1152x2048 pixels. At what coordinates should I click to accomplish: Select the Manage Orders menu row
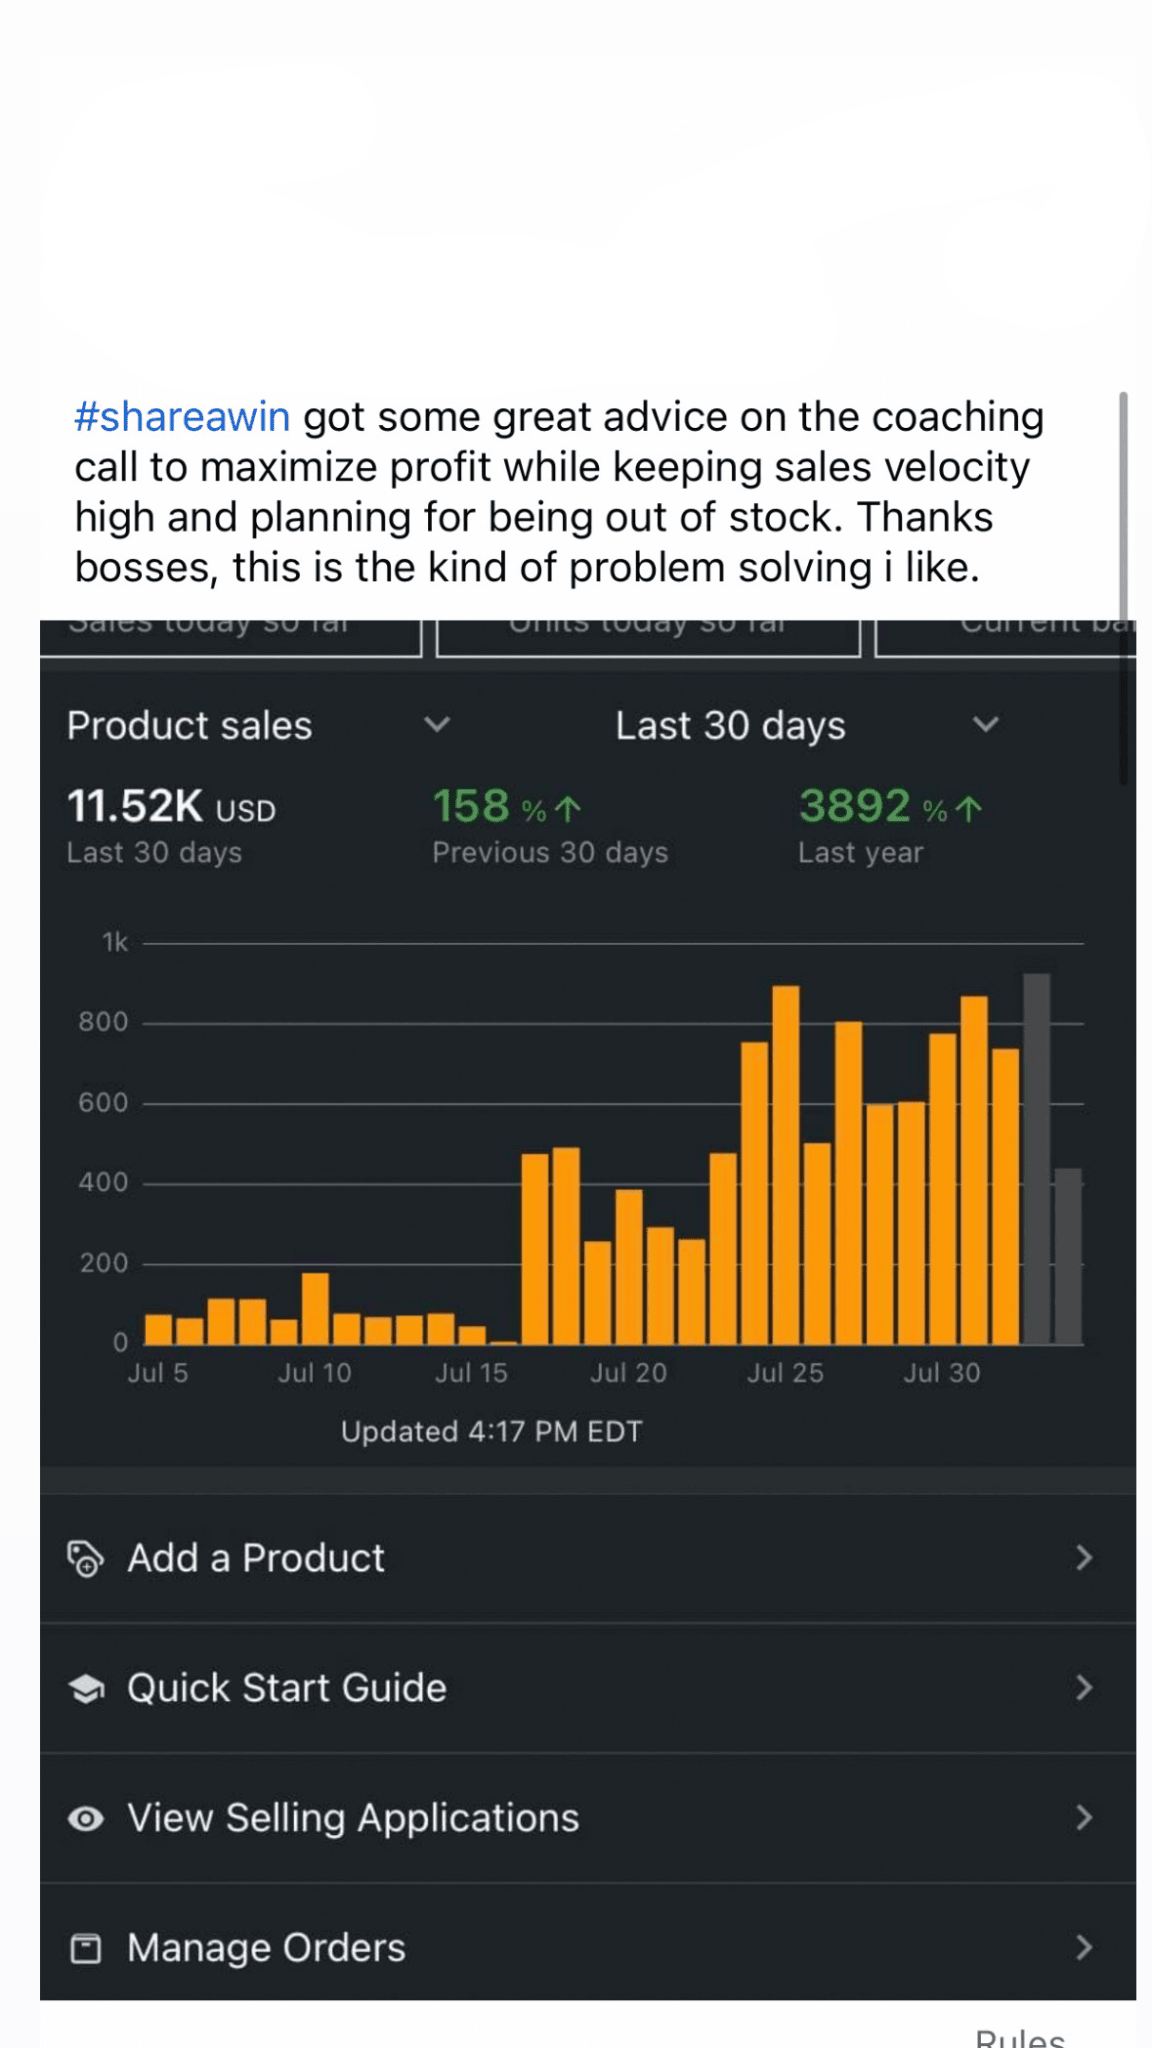[588, 1948]
